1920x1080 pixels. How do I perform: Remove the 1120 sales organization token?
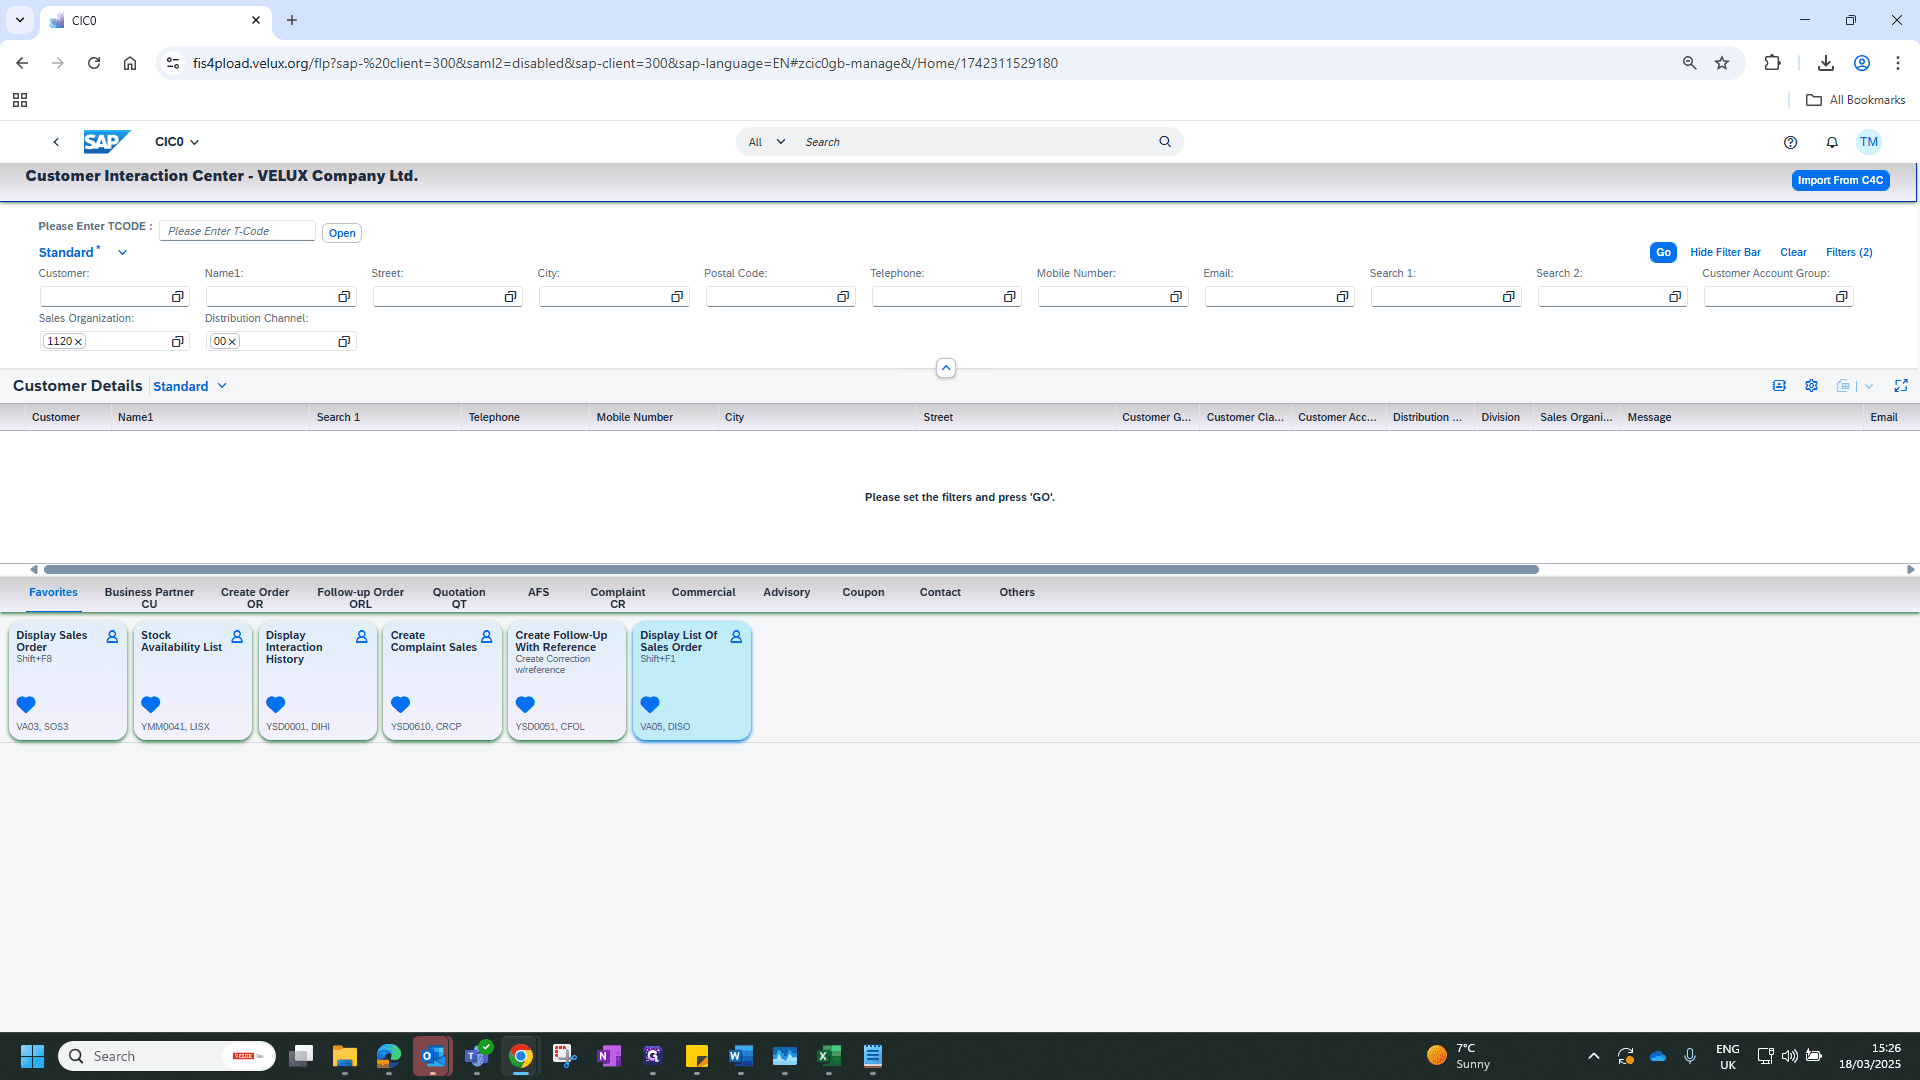tap(78, 342)
